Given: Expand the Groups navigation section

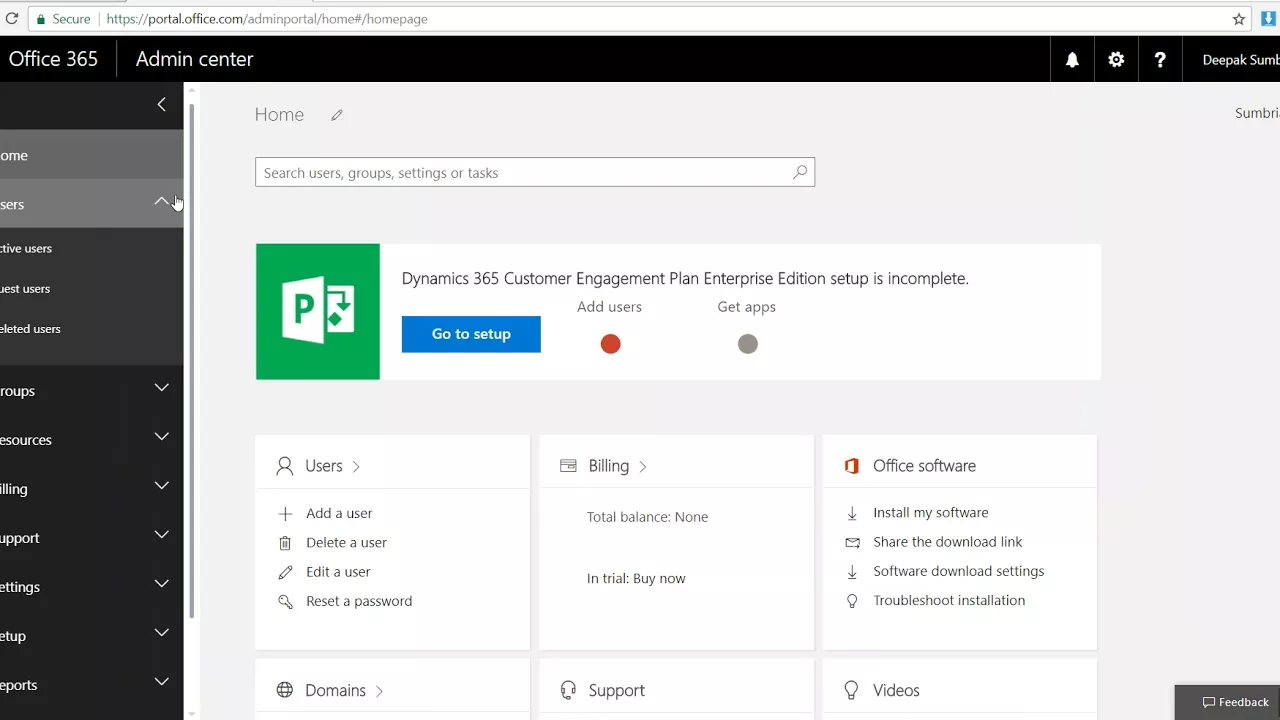Looking at the screenshot, I should [x=162, y=387].
